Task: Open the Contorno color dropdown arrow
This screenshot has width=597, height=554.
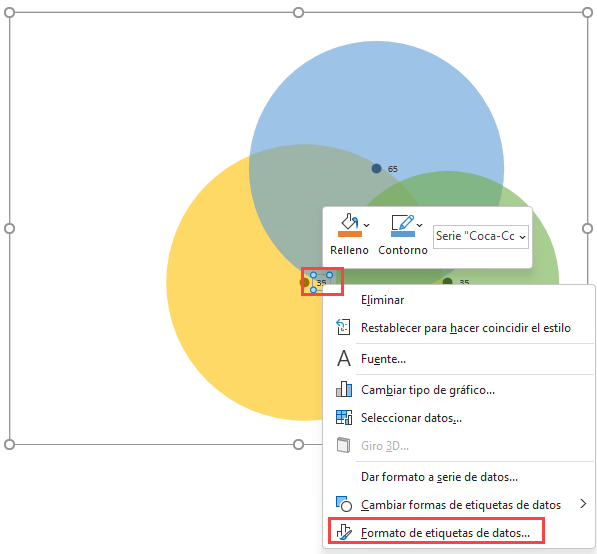Action: (x=419, y=225)
